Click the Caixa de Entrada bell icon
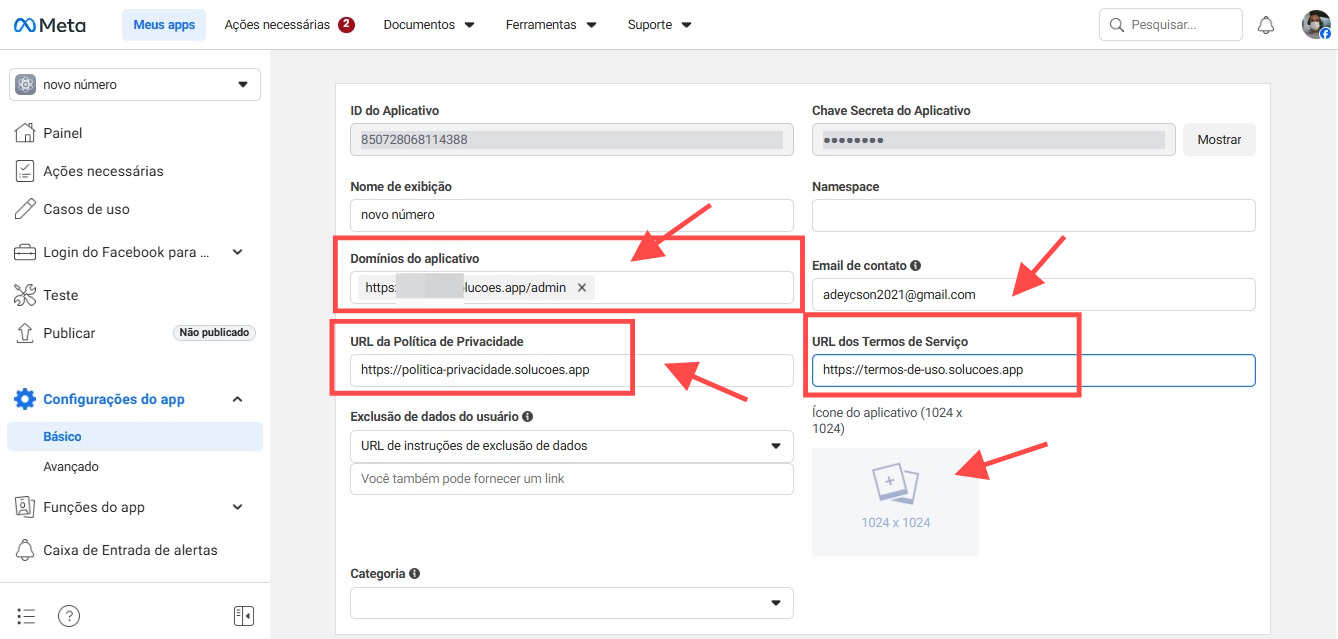The height and width of the screenshot is (639, 1338). pyautogui.click(x=25, y=550)
